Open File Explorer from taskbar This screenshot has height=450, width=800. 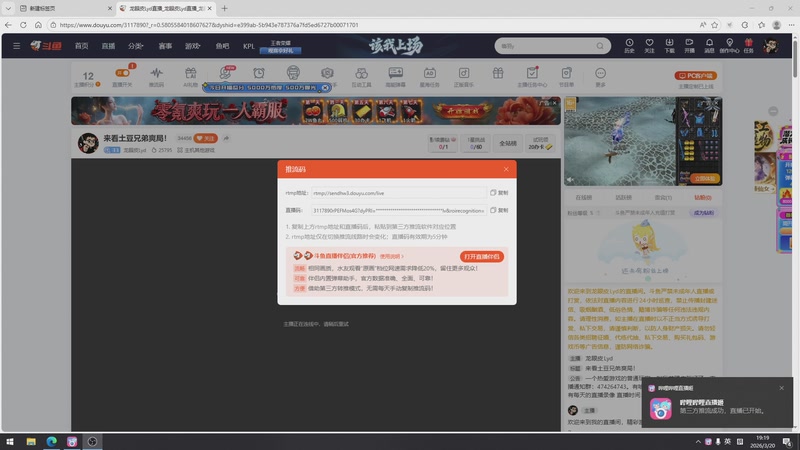click(31, 441)
